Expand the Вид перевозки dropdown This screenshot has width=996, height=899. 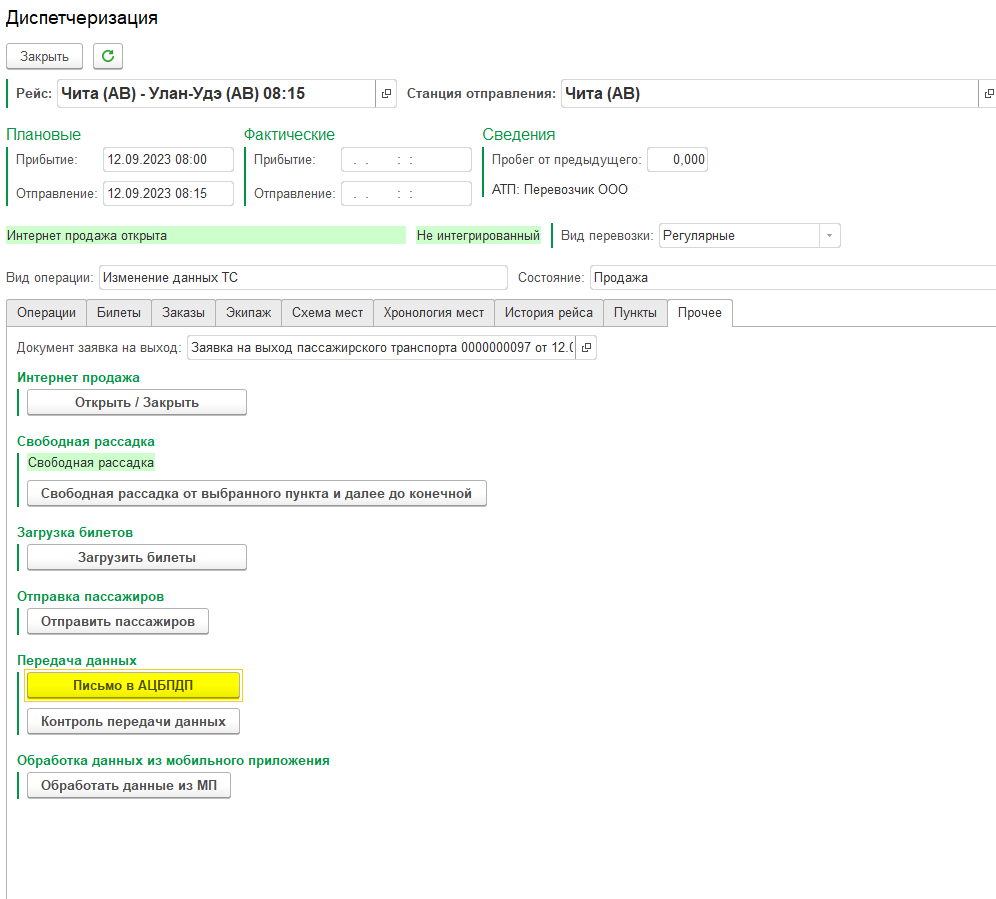[x=829, y=236]
